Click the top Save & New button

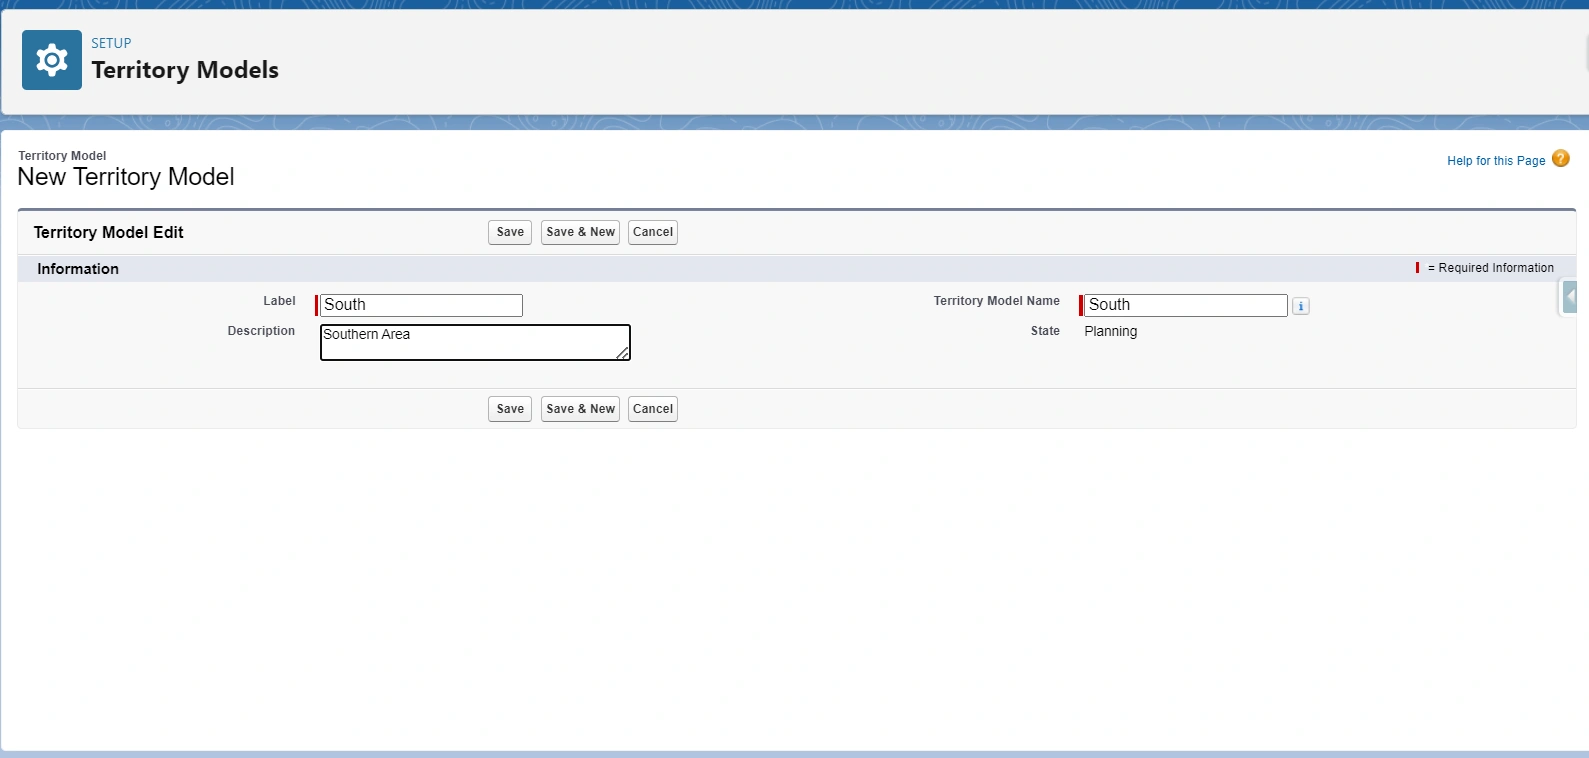tap(580, 232)
